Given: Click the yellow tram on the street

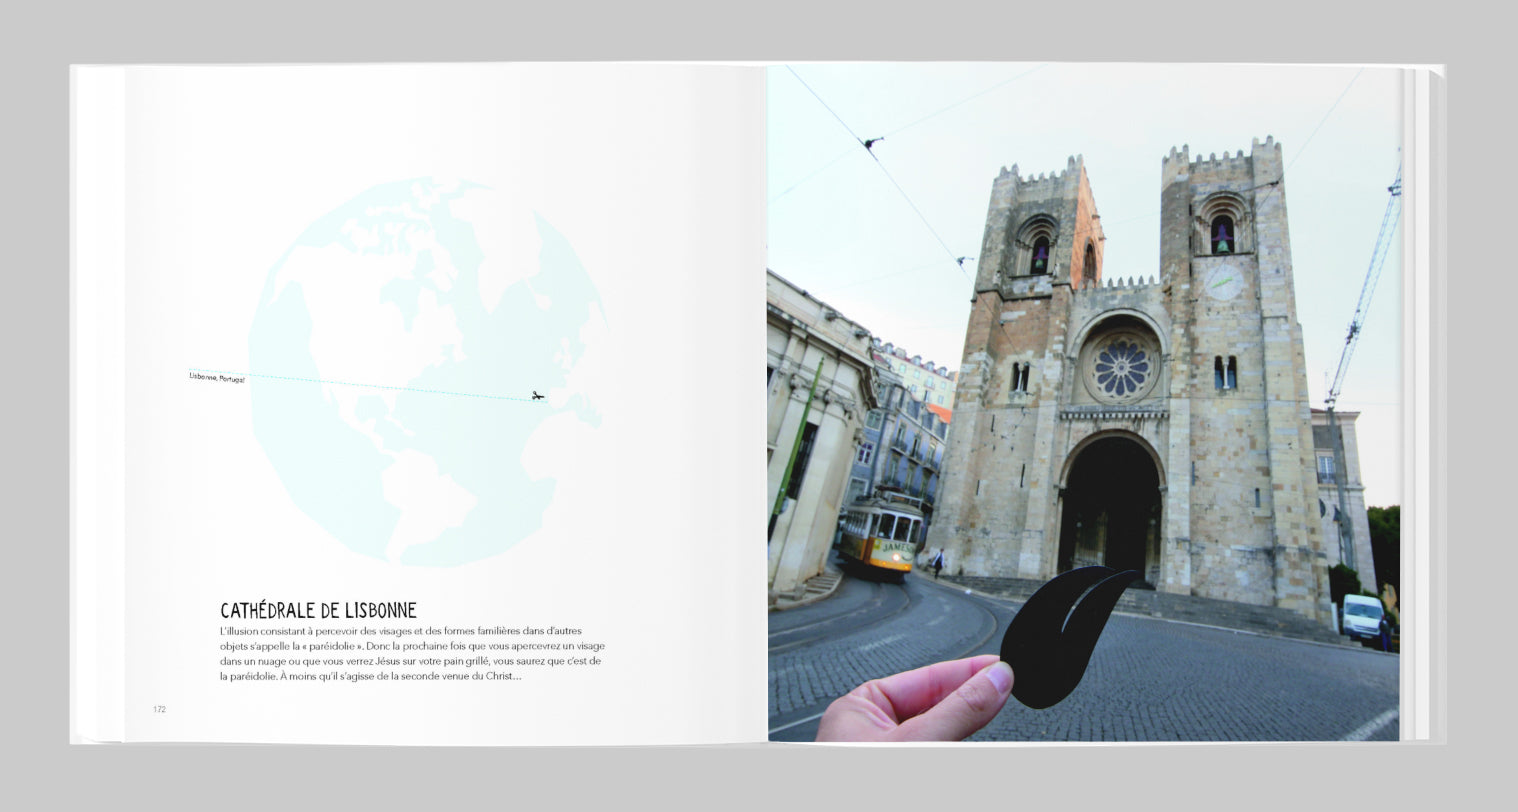Looking at the screenshot, I should pos(881,535).
